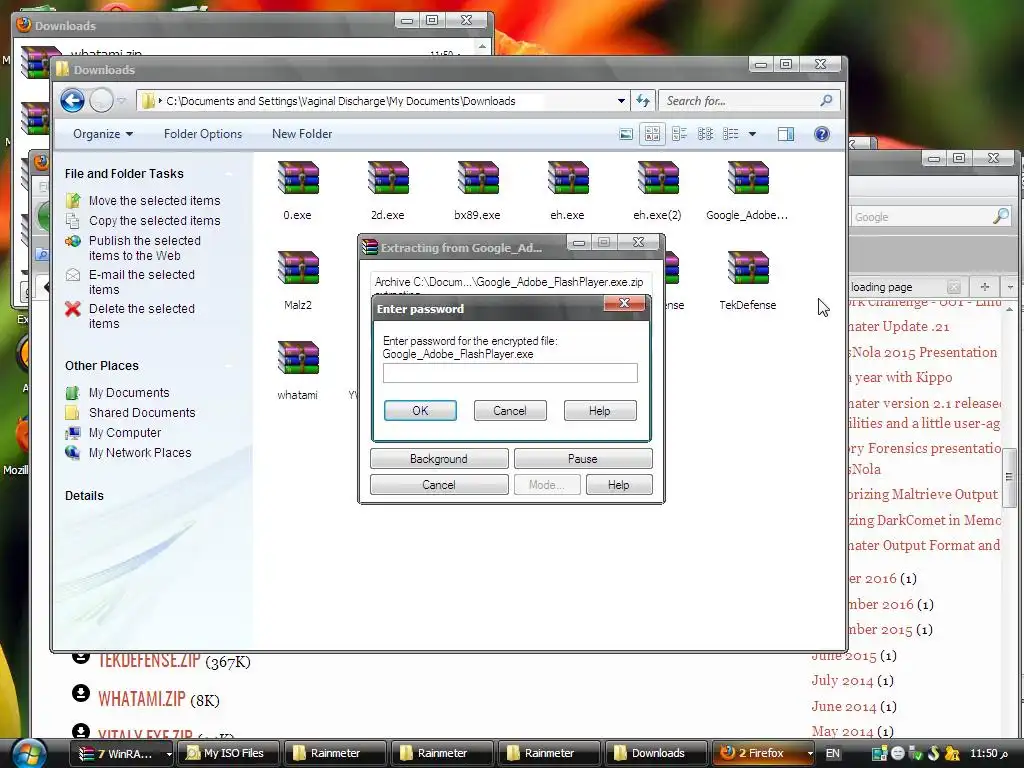Viewport: 1024px width, 768px height.
Task: Click the bottom Help button in extracting window
Action: tap(618, 485)
